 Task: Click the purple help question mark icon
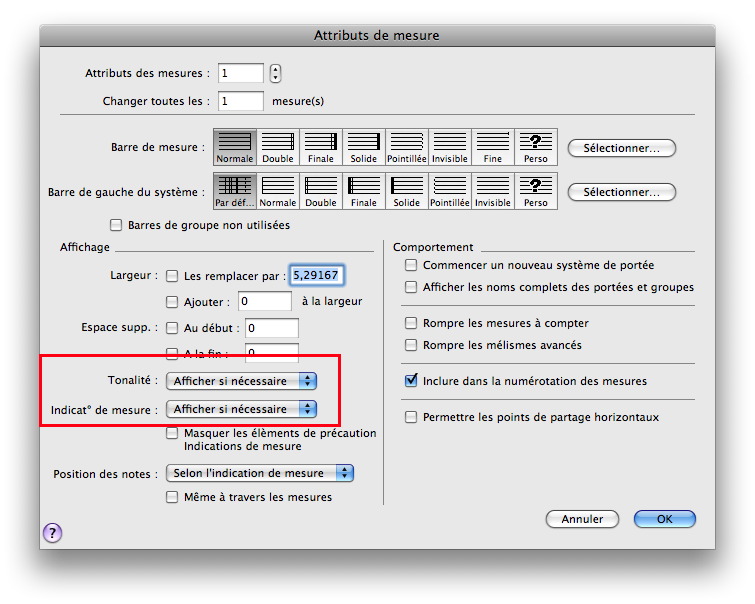[52, 533]
